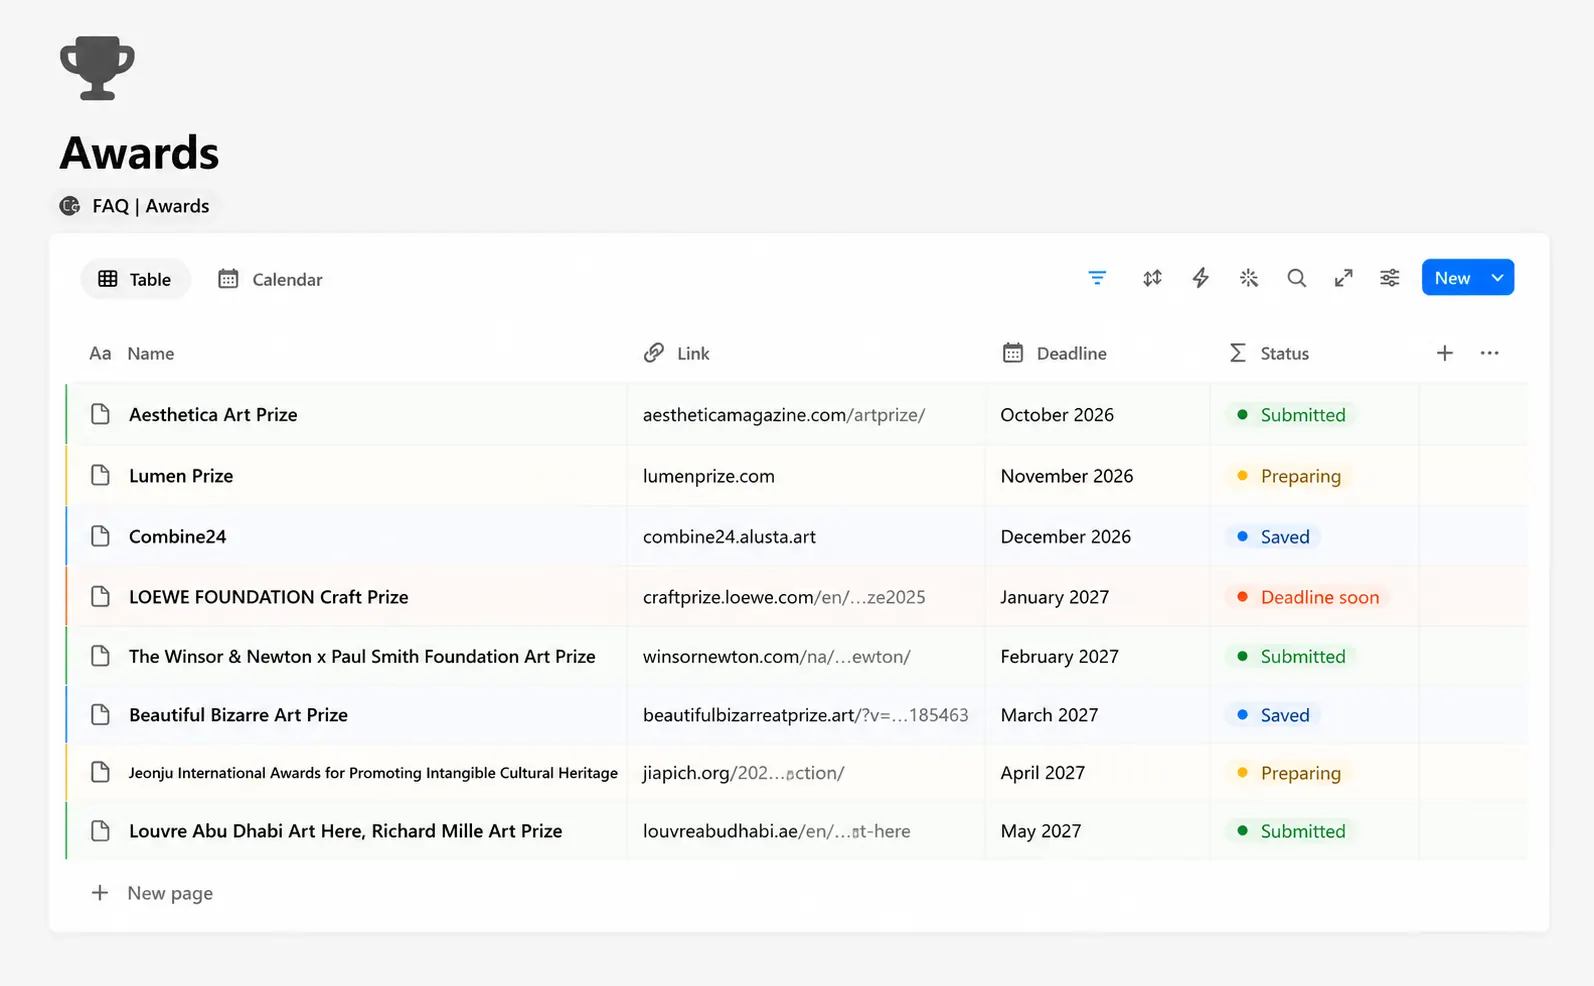
Task: Open automations lightning bolt icon
Action: [1200, 278]
